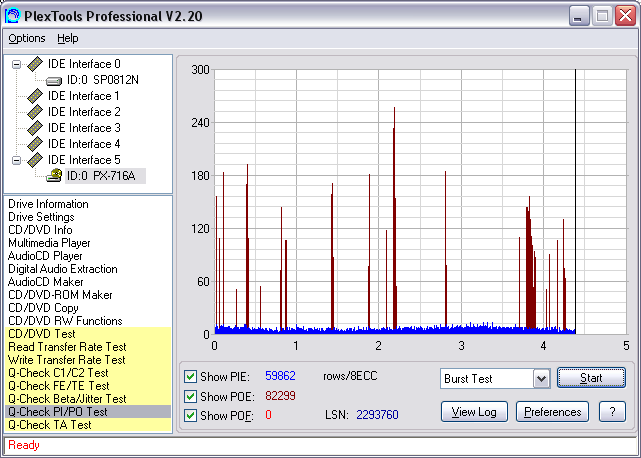The width and height of the screenshot is (641, 458).
Task: Click the Start button
Action: pyautogui.click(x=591, y=378)
